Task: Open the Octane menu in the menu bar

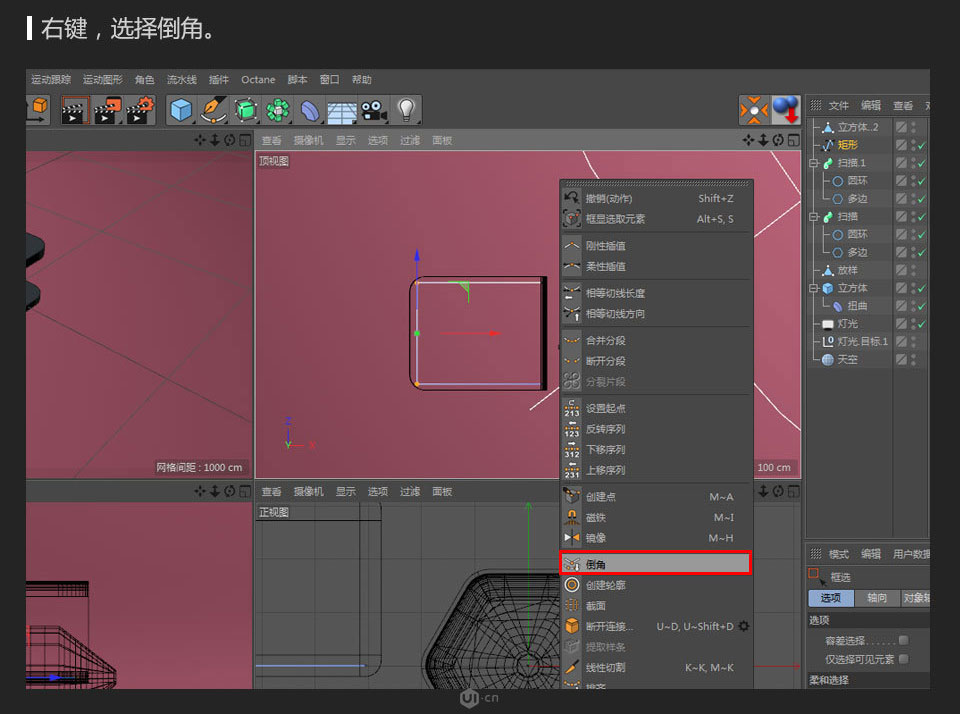Action: pos(258,79)
